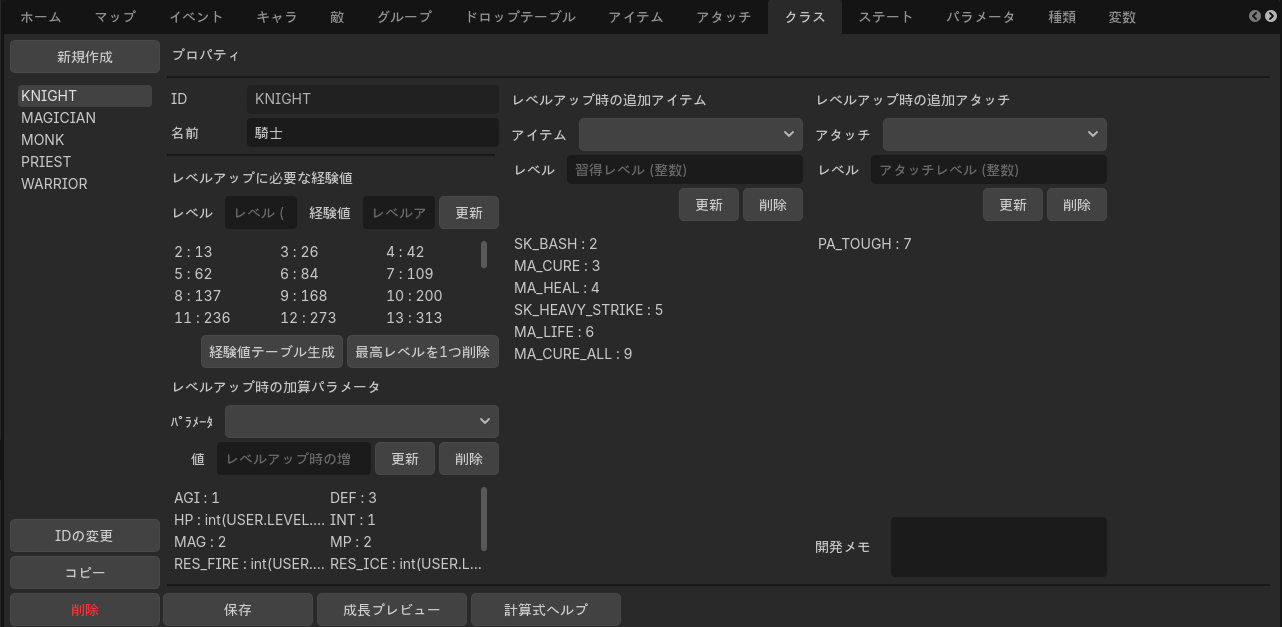Focus the experience レベル input field
The image size is (1282, 627).
(x=261, y=213)
